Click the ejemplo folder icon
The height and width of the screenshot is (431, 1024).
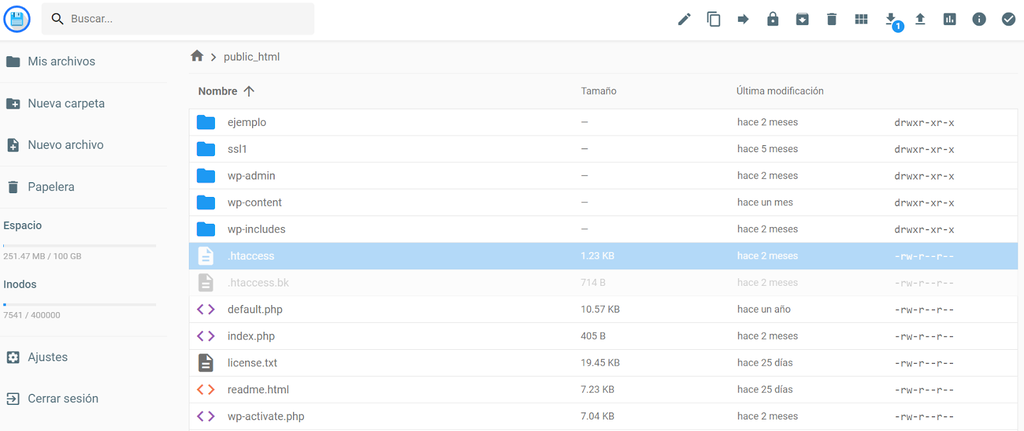coord(206,122)
